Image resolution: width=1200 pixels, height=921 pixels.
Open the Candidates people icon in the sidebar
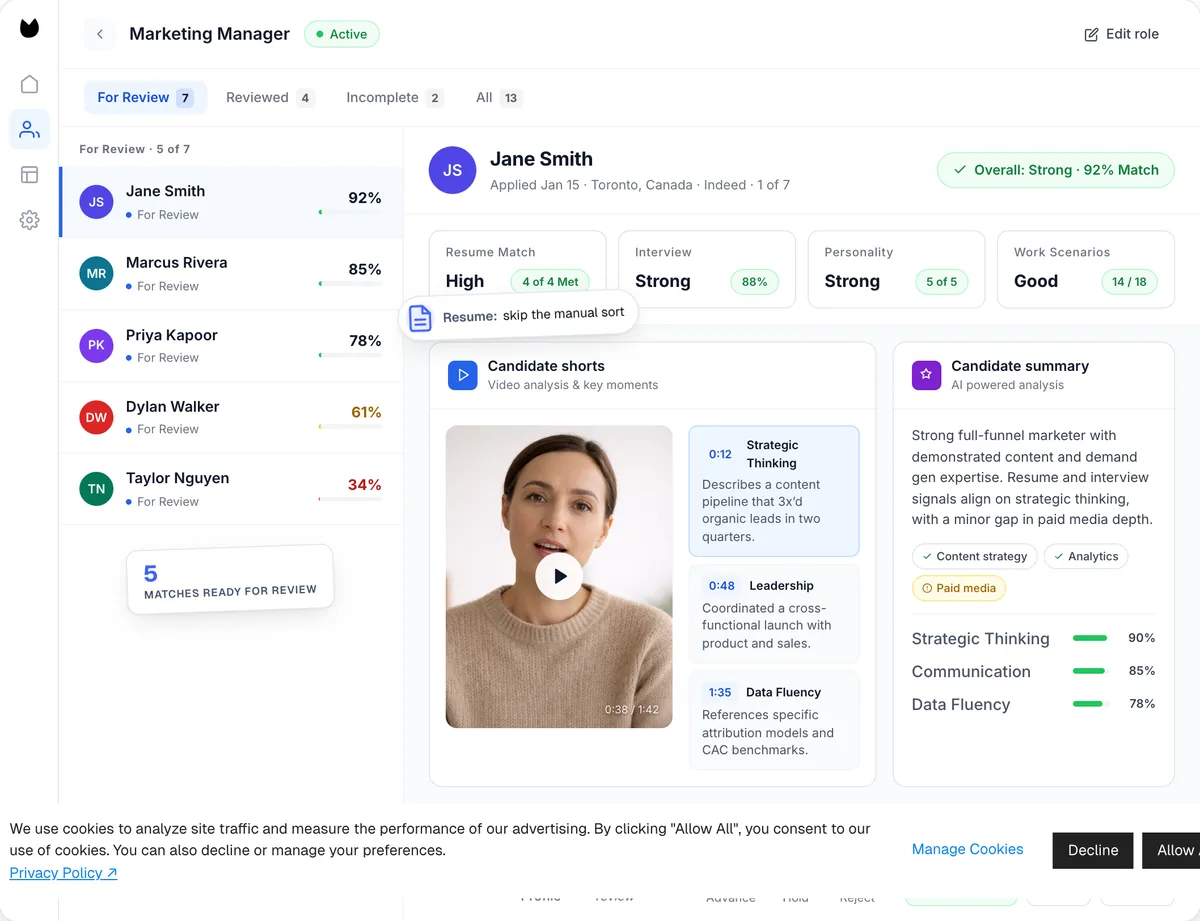[29, 129]
